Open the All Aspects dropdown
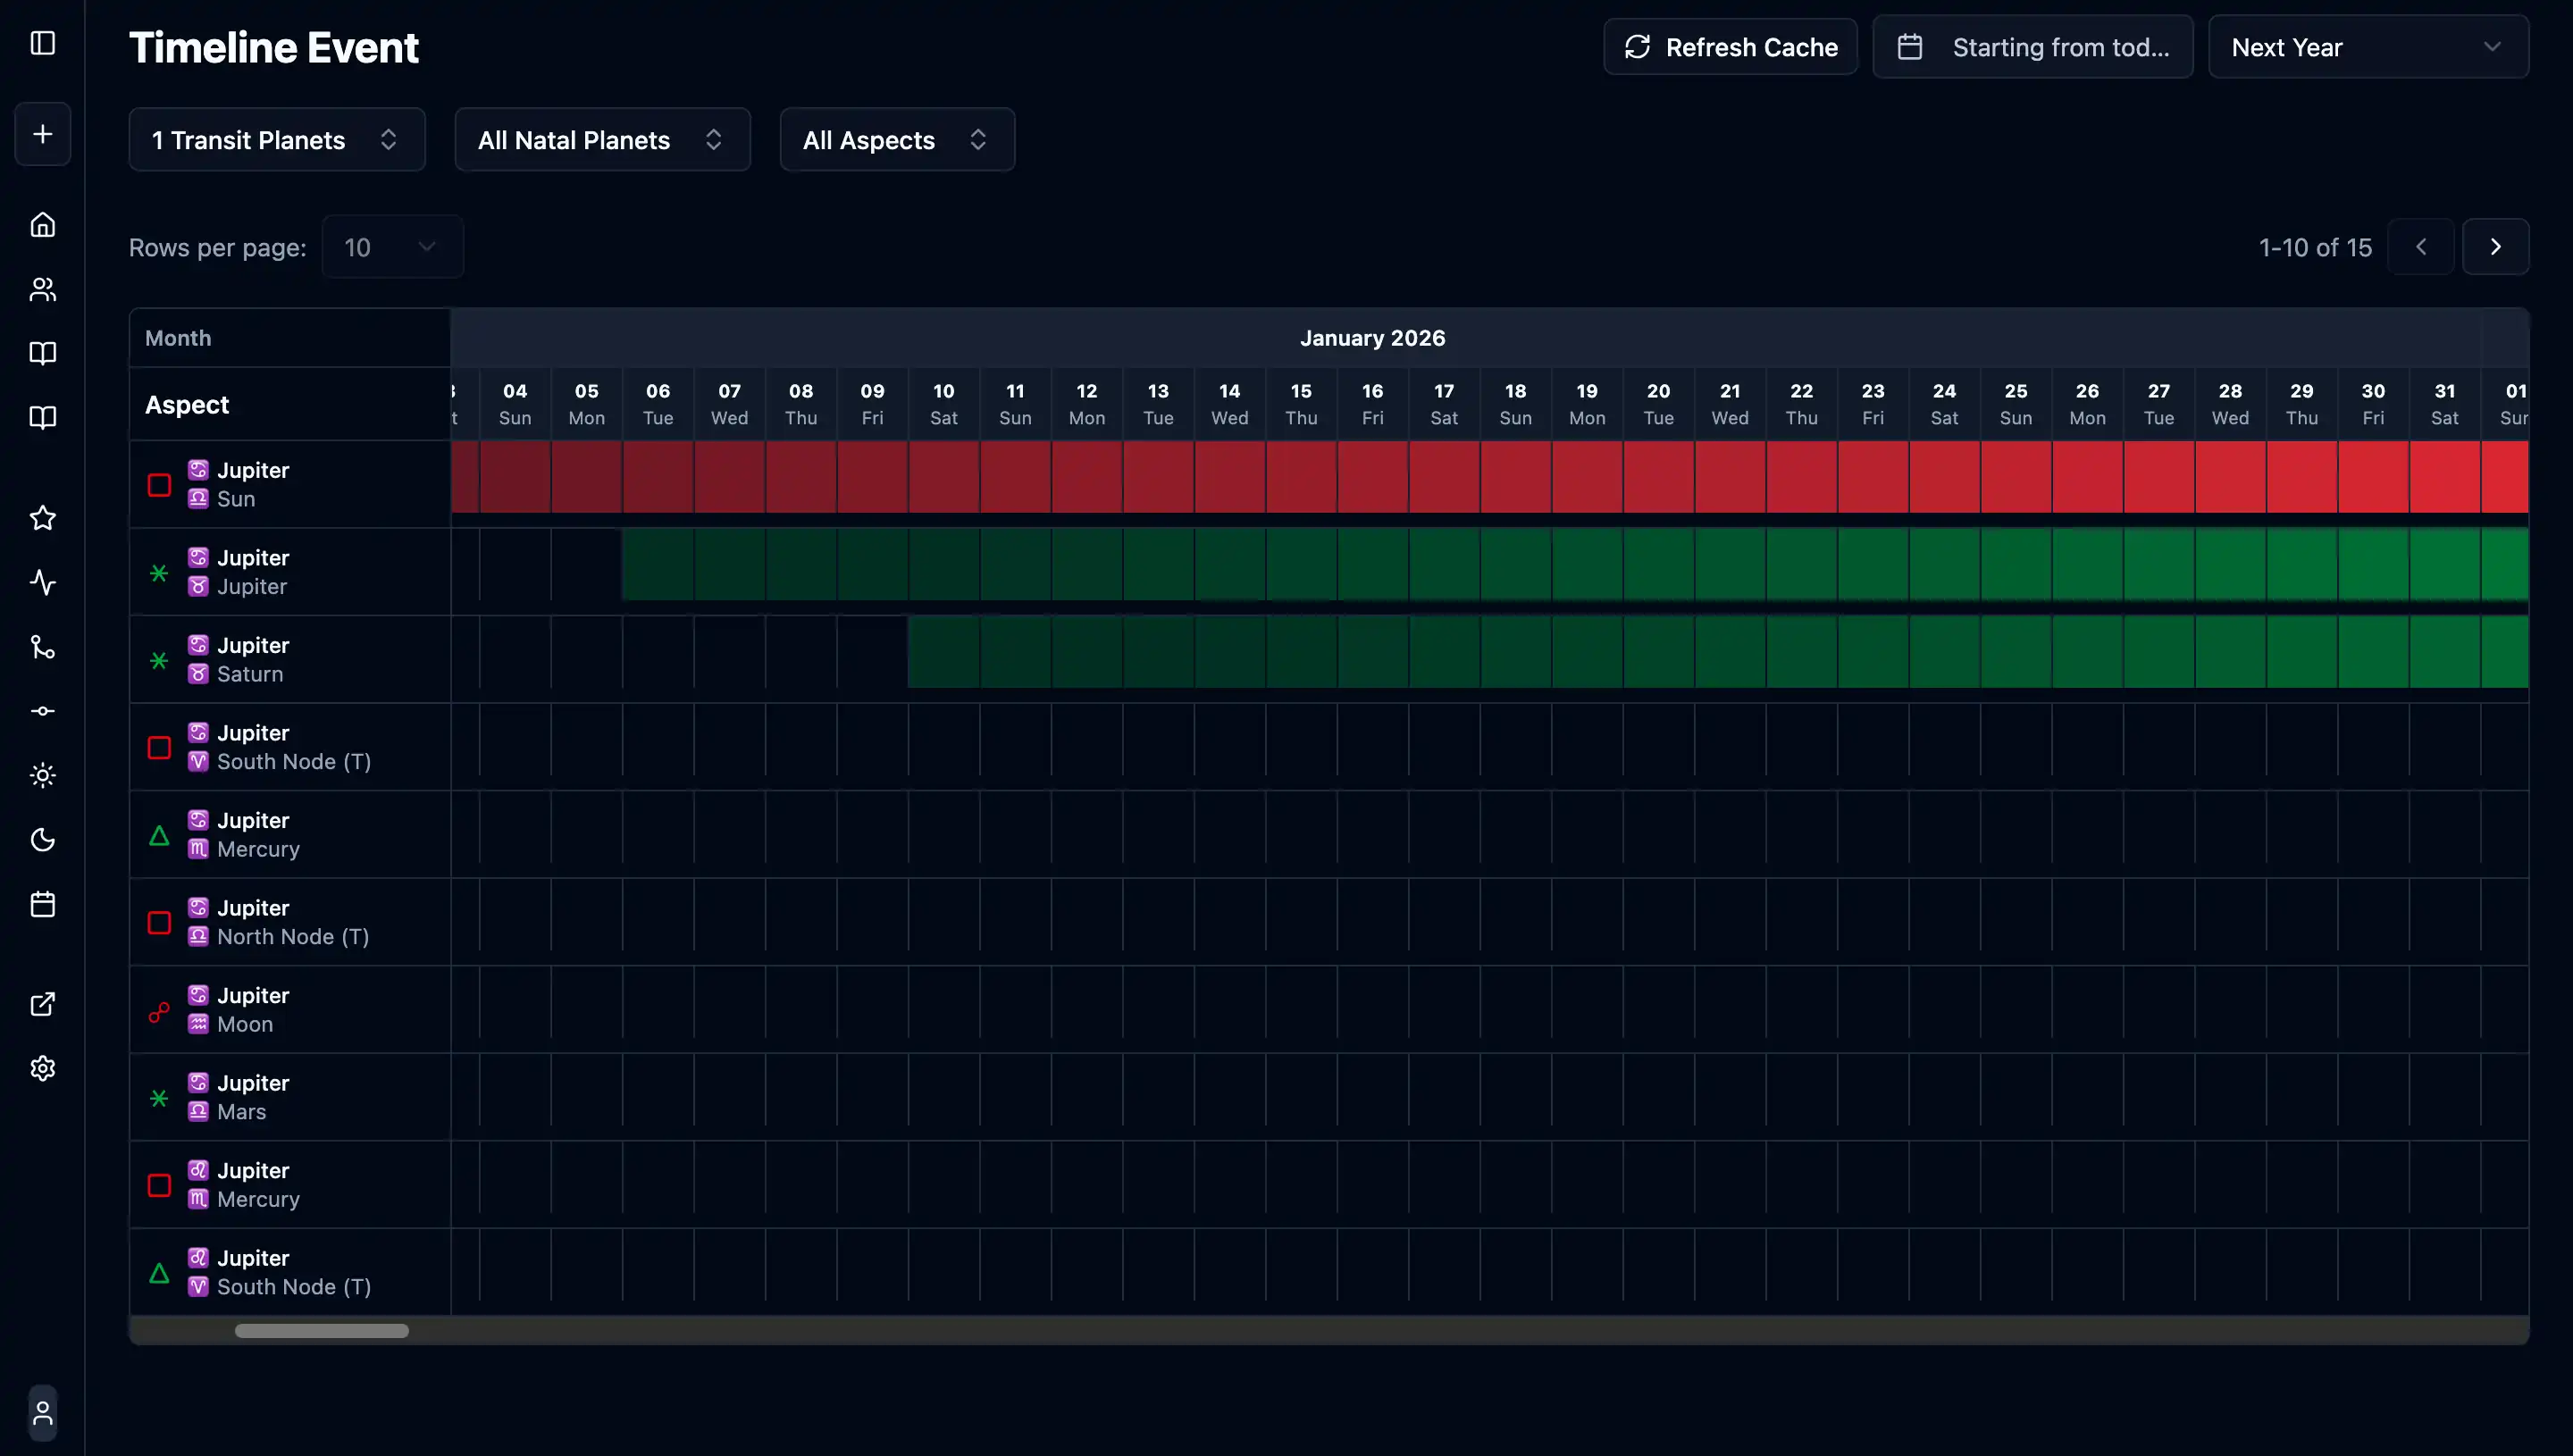The width and height of the screenshot is (2573, 1456). (896, 139)
